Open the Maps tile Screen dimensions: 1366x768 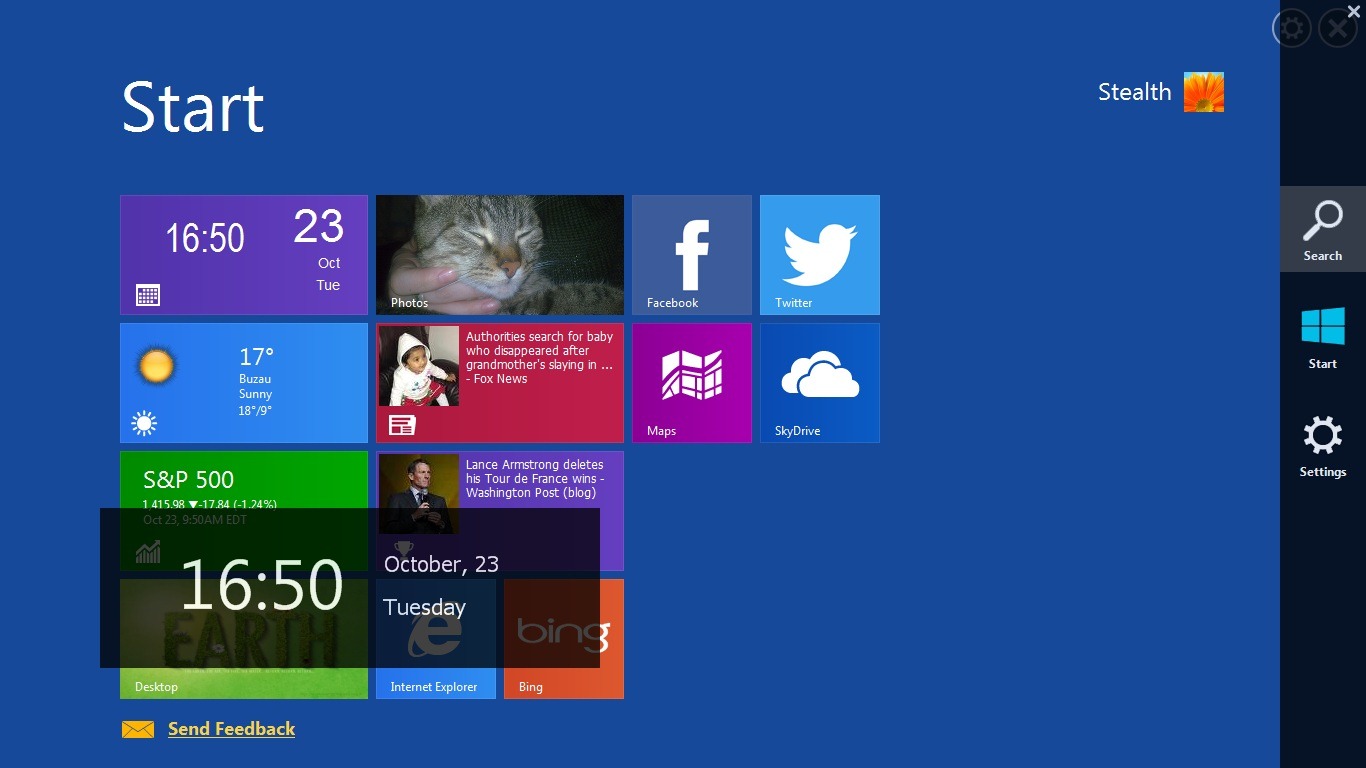692,383
